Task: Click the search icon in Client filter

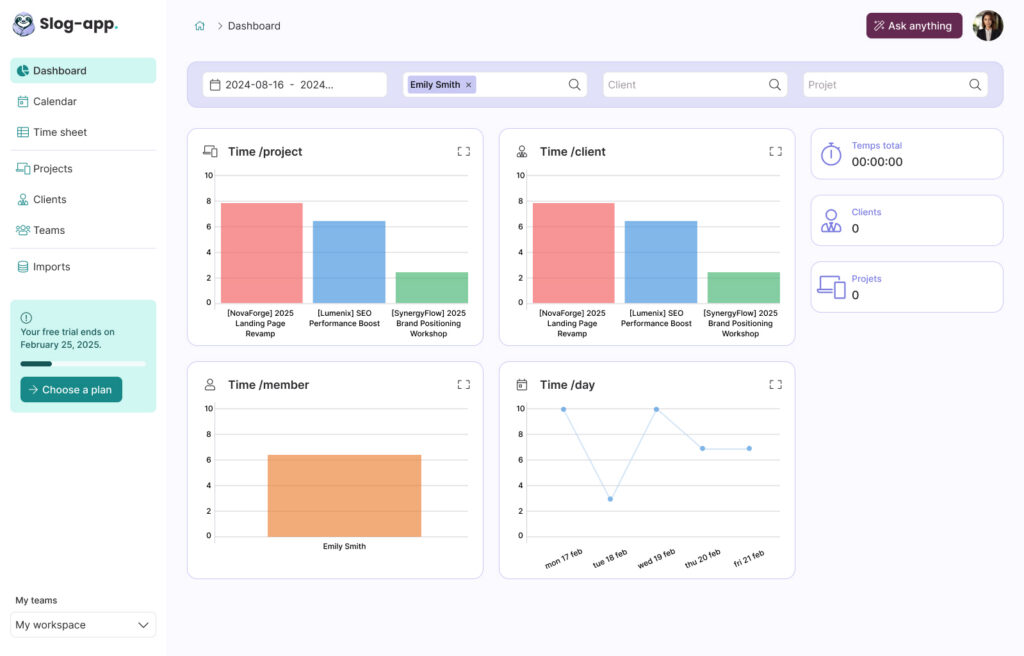Action: click(775, 85)
